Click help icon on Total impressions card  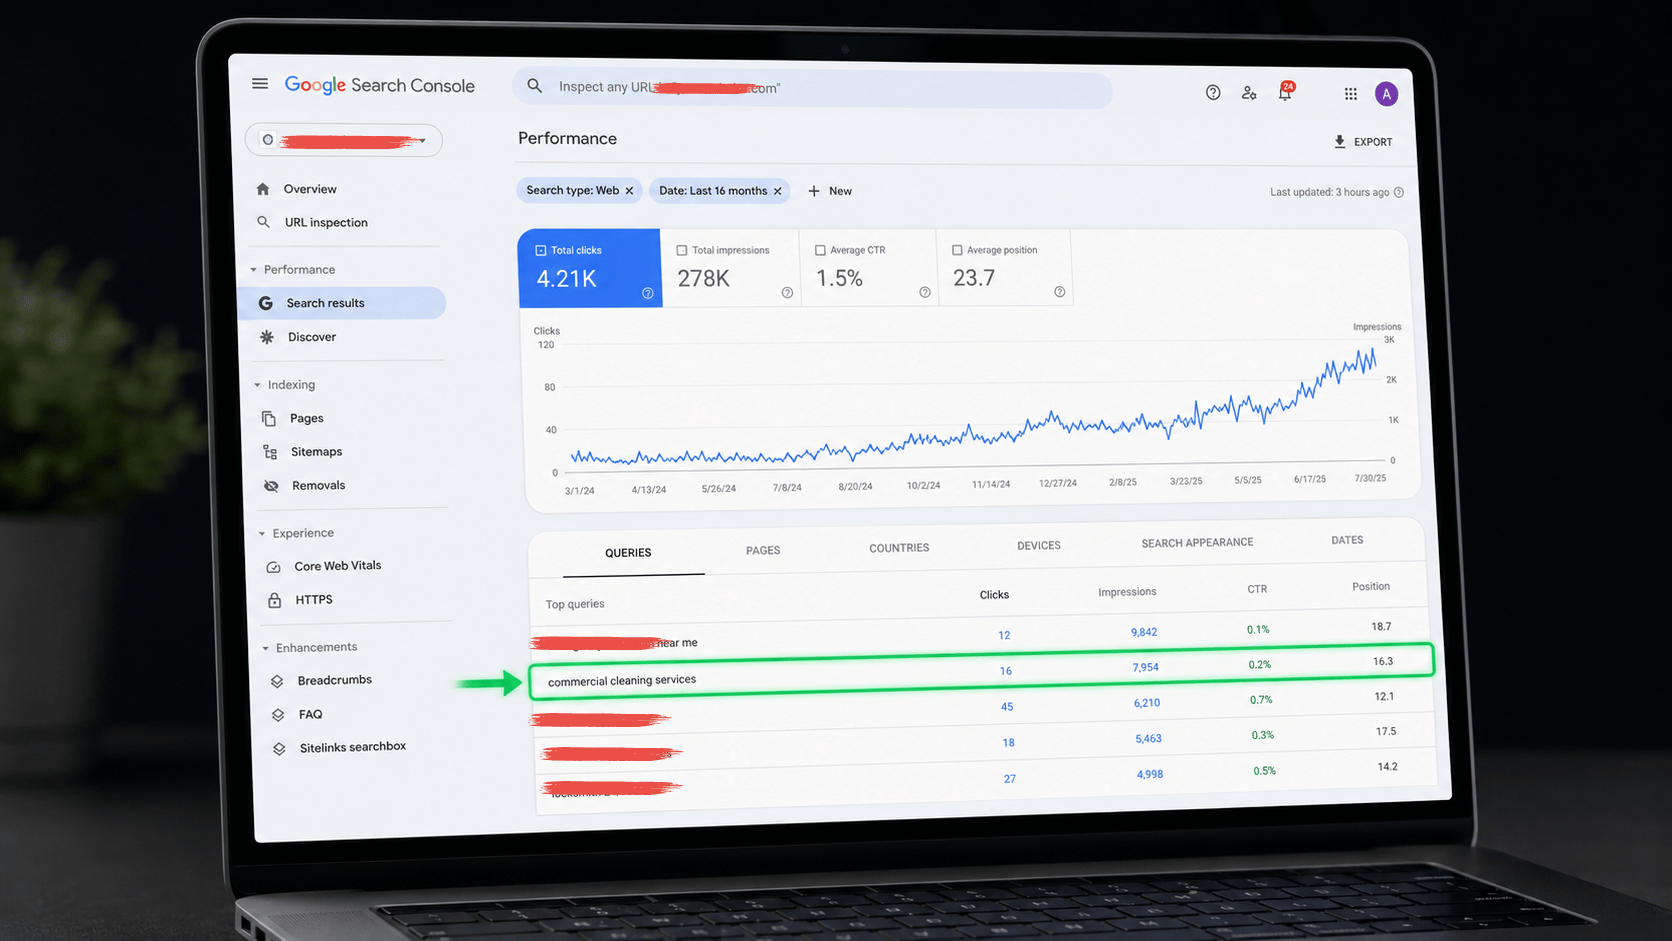point(787,293)
